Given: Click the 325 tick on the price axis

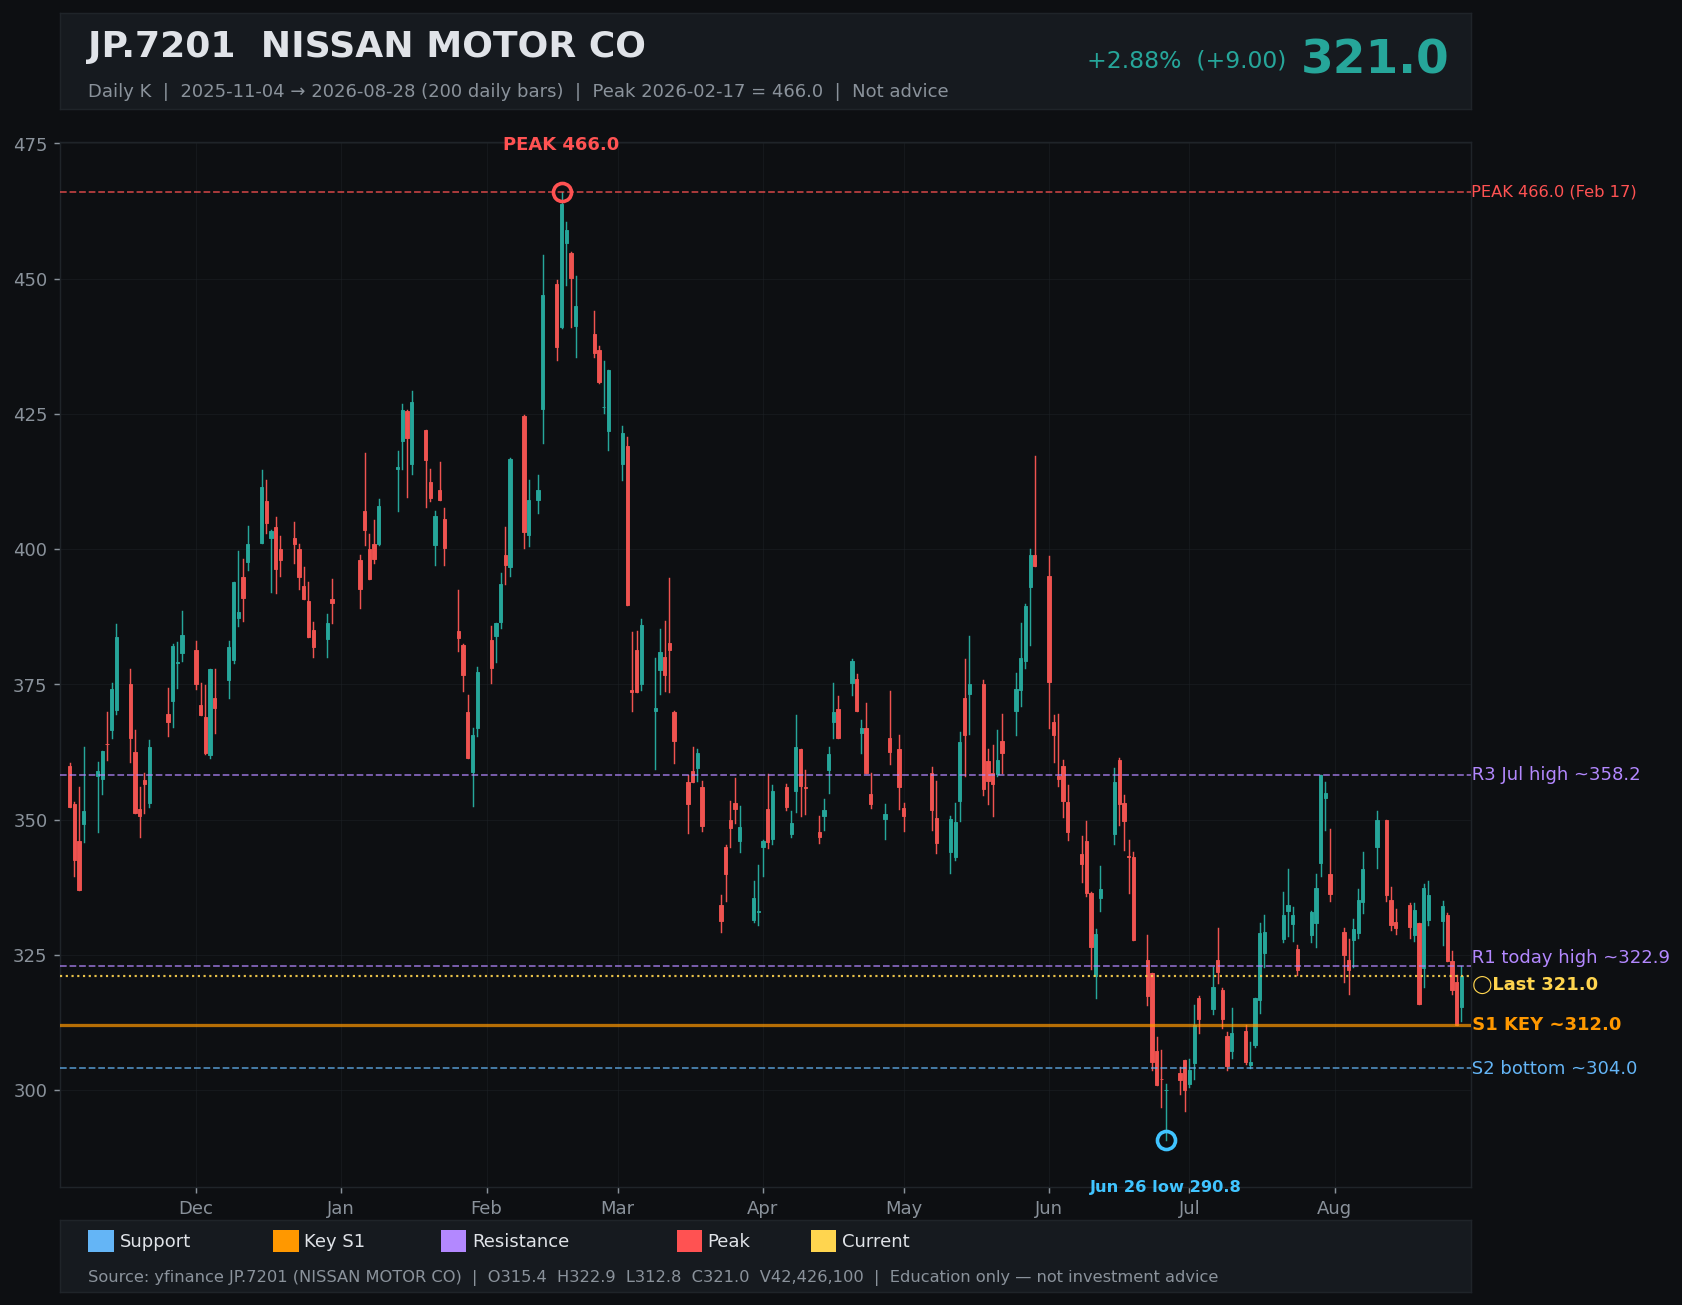Looking at the screenshot, I should 31,956.
